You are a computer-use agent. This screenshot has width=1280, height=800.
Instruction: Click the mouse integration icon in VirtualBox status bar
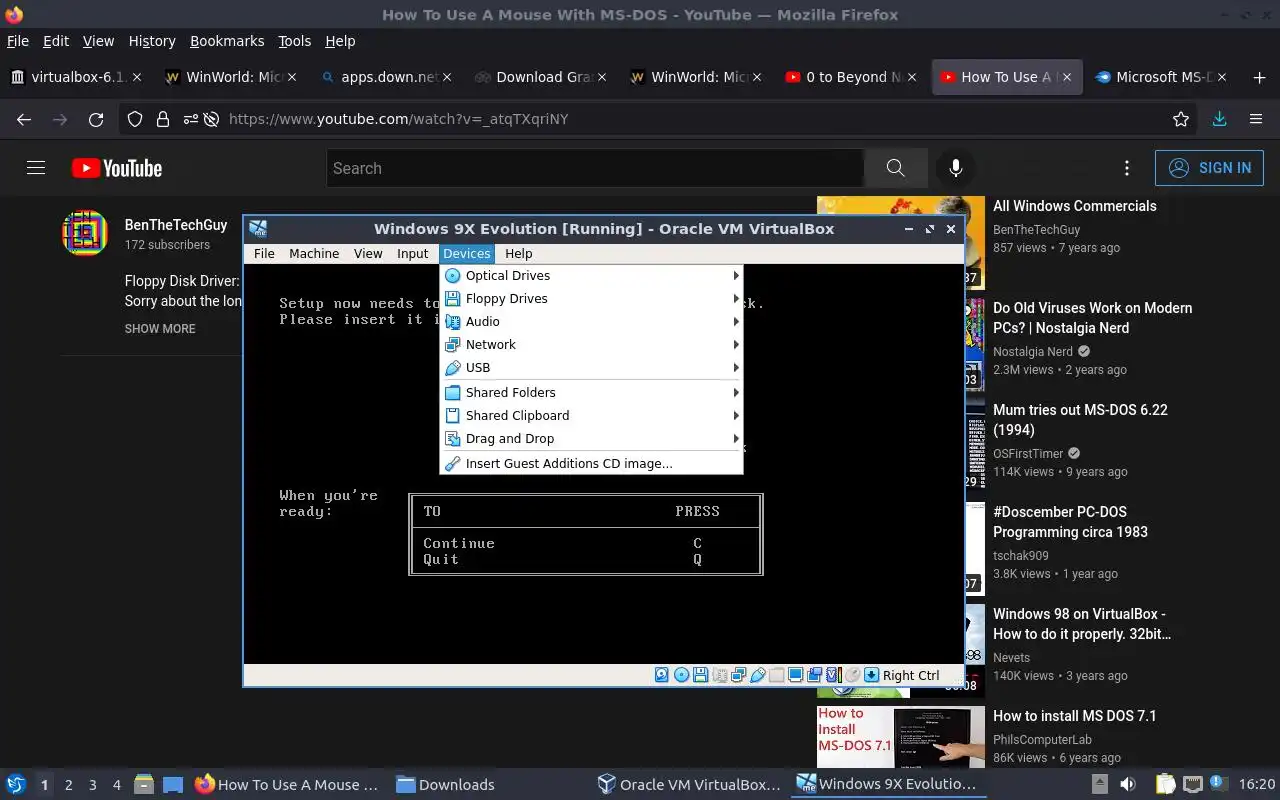852,675
